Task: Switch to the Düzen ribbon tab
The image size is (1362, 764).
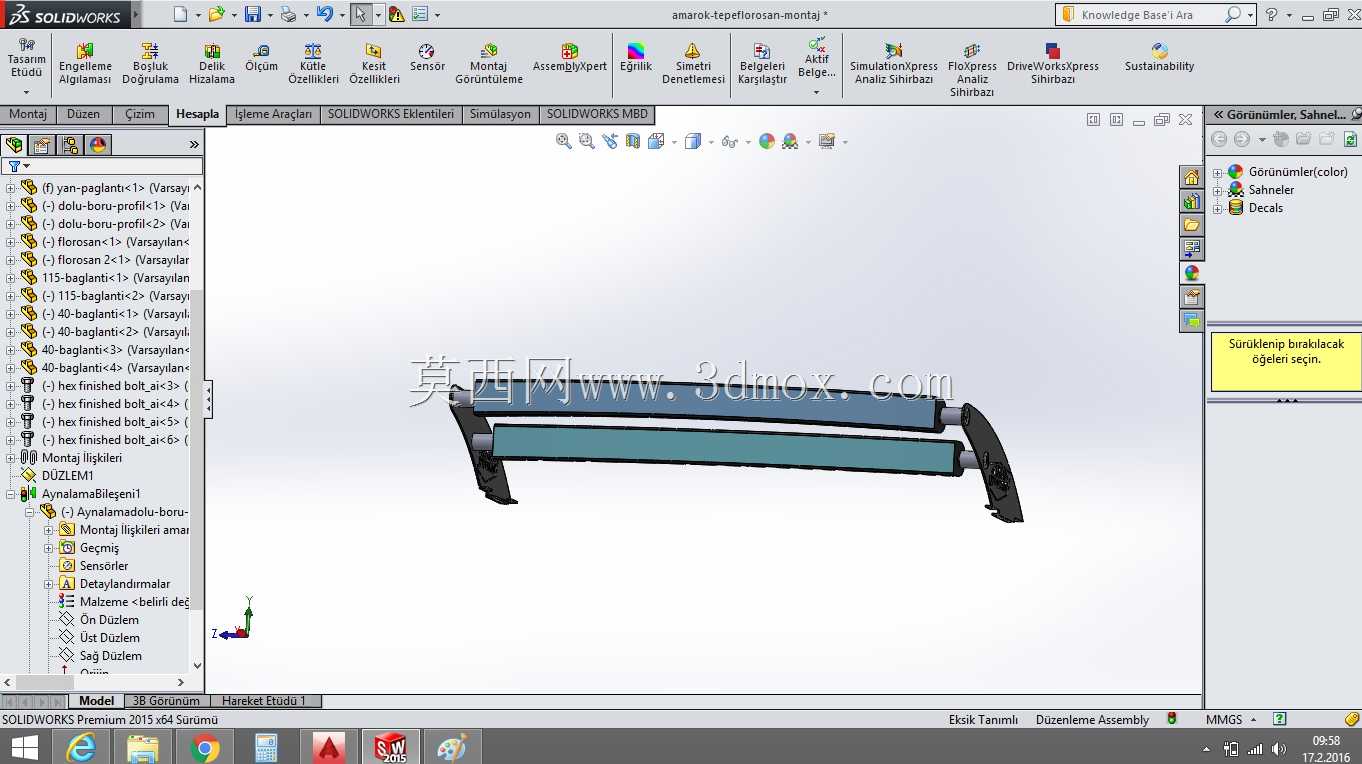Action: [83, 114]
